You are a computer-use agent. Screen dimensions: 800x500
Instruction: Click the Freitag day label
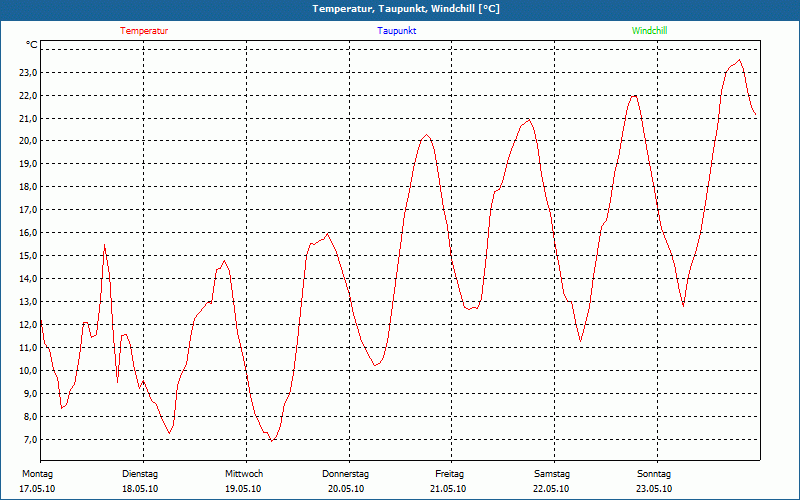[x=449, y=474]
